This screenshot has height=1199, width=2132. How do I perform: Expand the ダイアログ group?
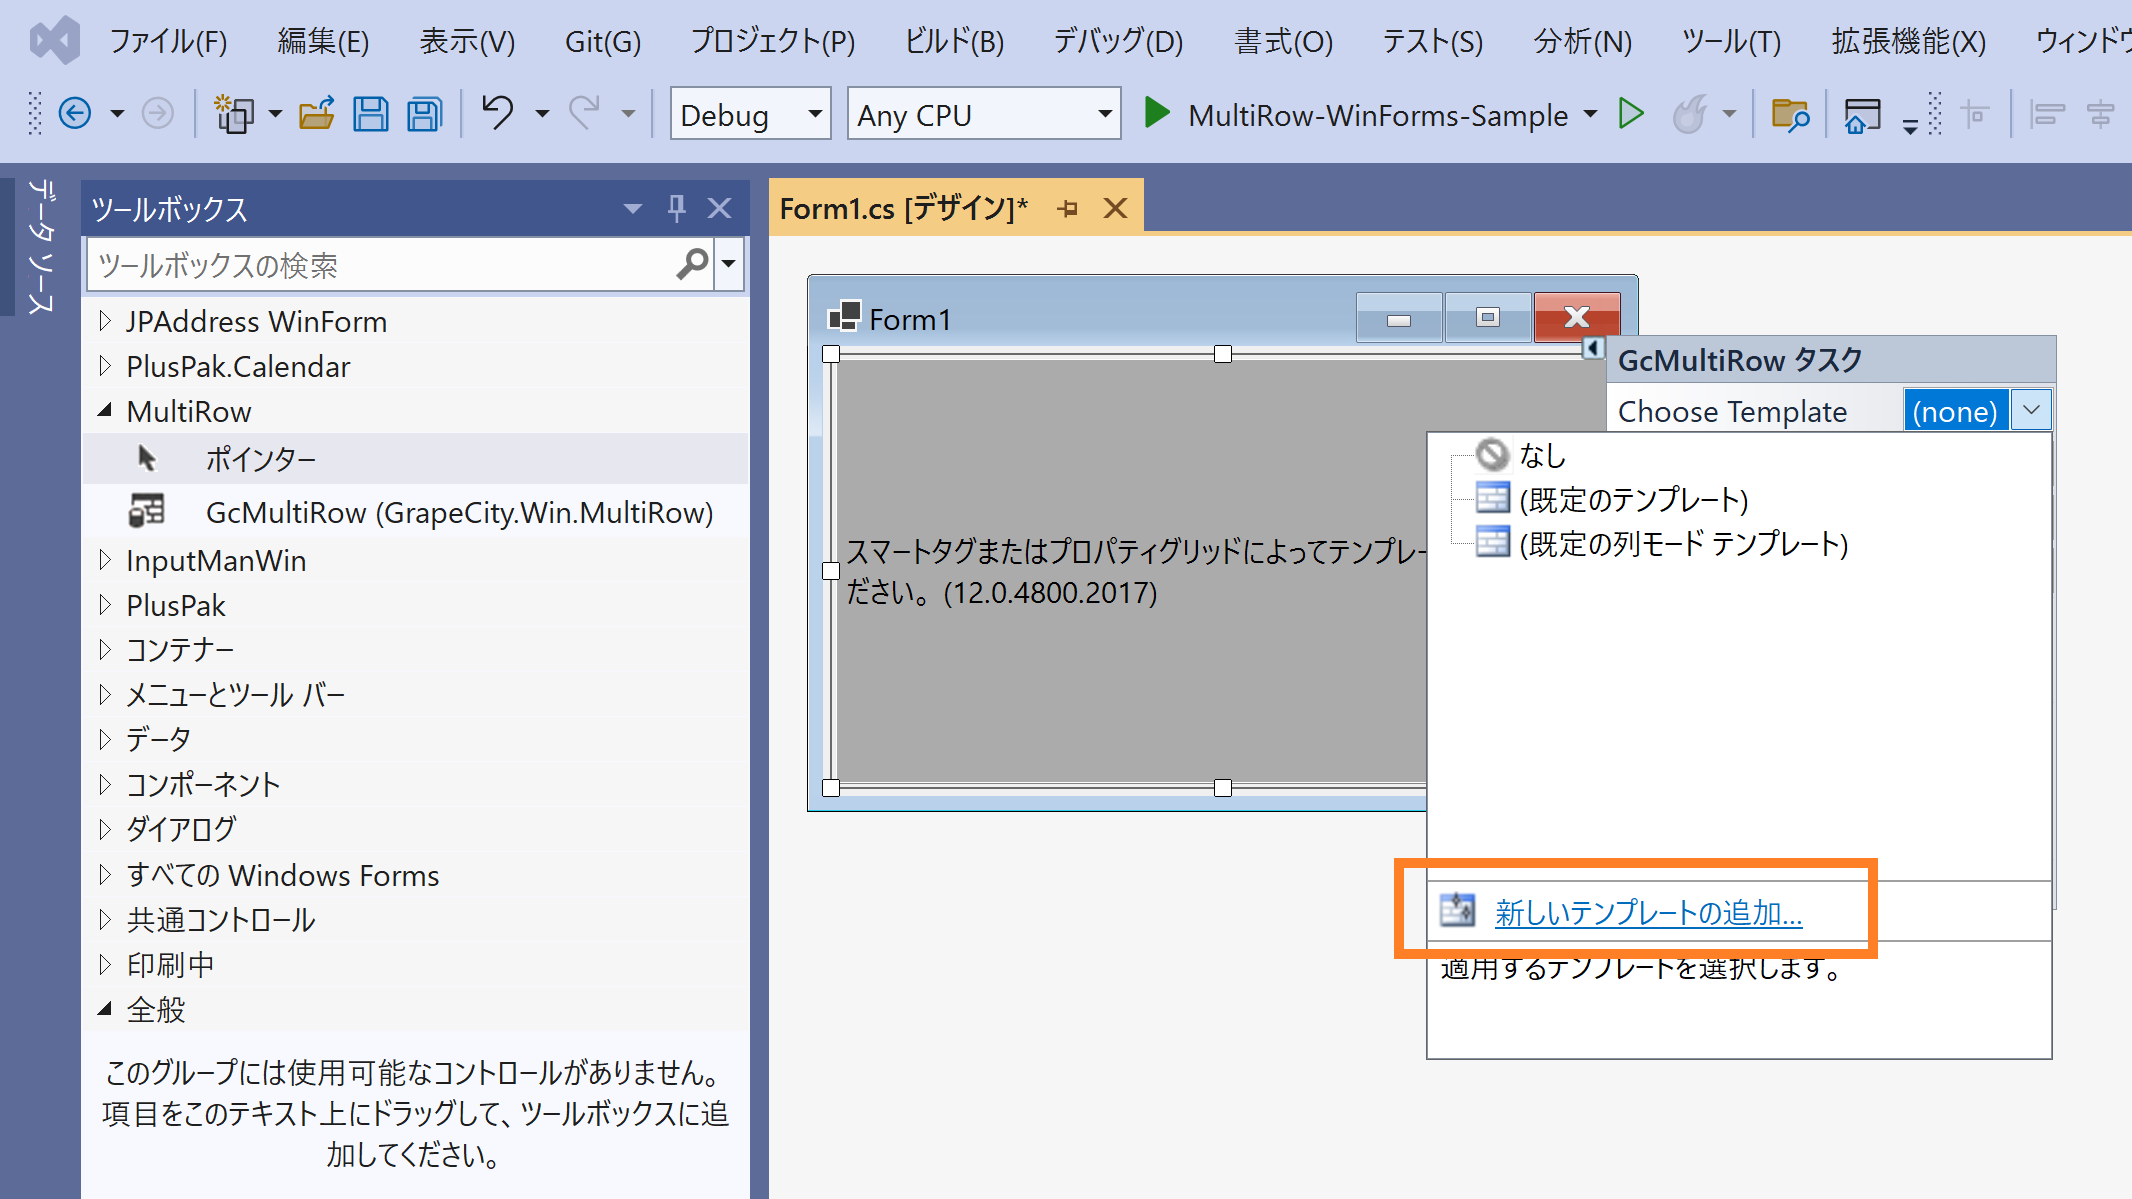105,829
